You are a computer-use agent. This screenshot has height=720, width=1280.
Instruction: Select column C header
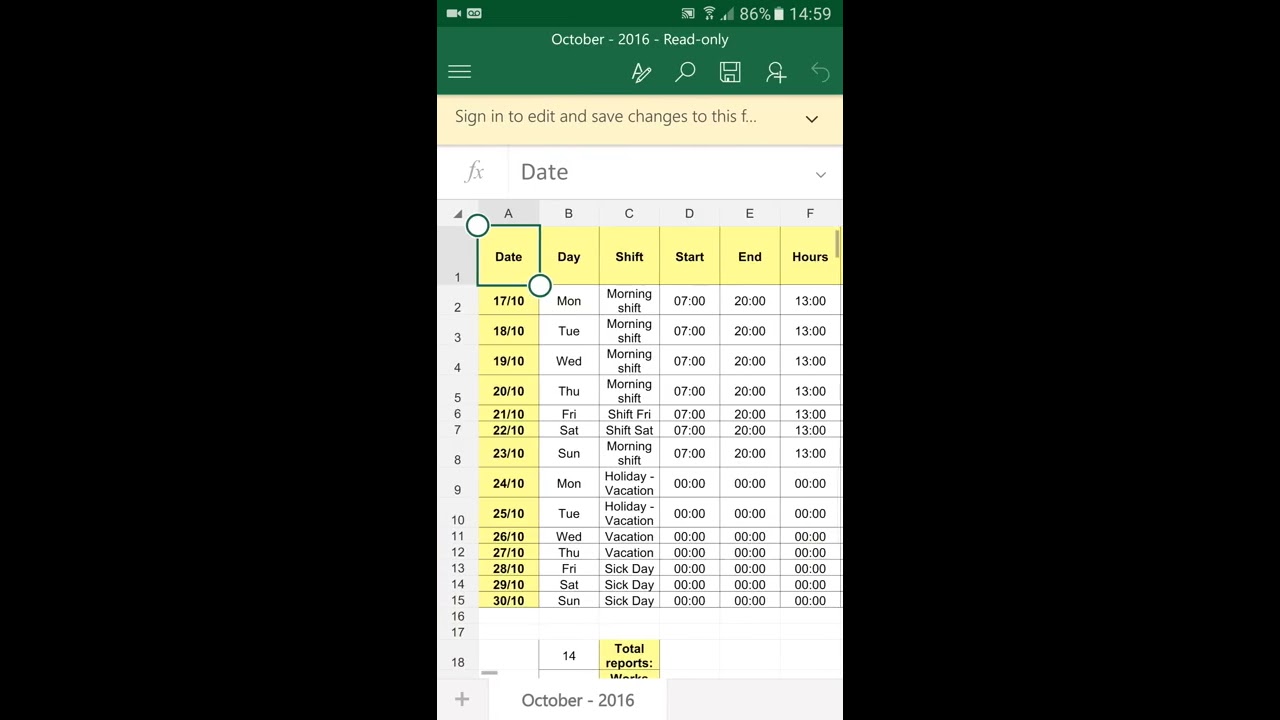[x=629, y=213]
